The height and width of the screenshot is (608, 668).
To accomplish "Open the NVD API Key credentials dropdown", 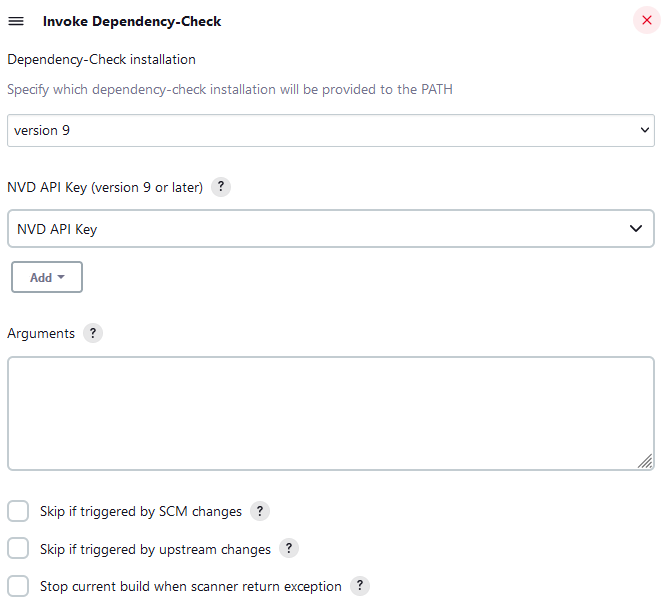I will click(x=331, y=229).
